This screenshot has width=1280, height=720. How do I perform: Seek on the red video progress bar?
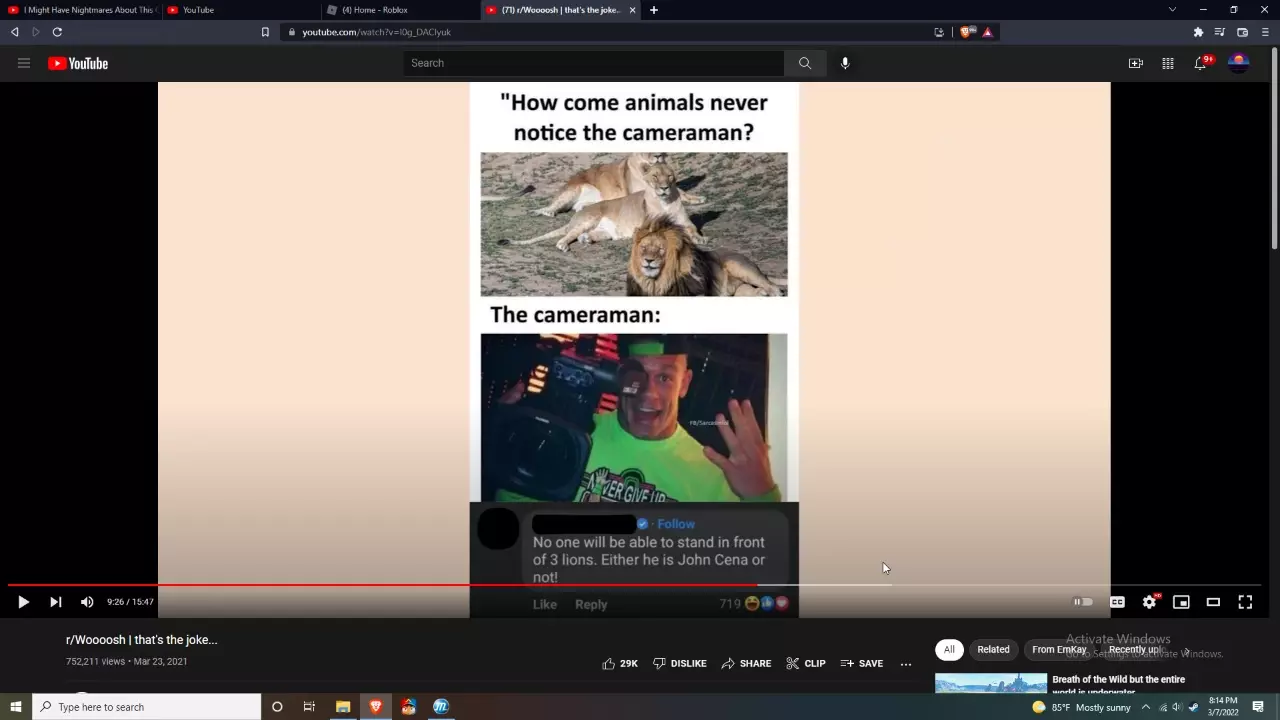[x=634, y=585]
